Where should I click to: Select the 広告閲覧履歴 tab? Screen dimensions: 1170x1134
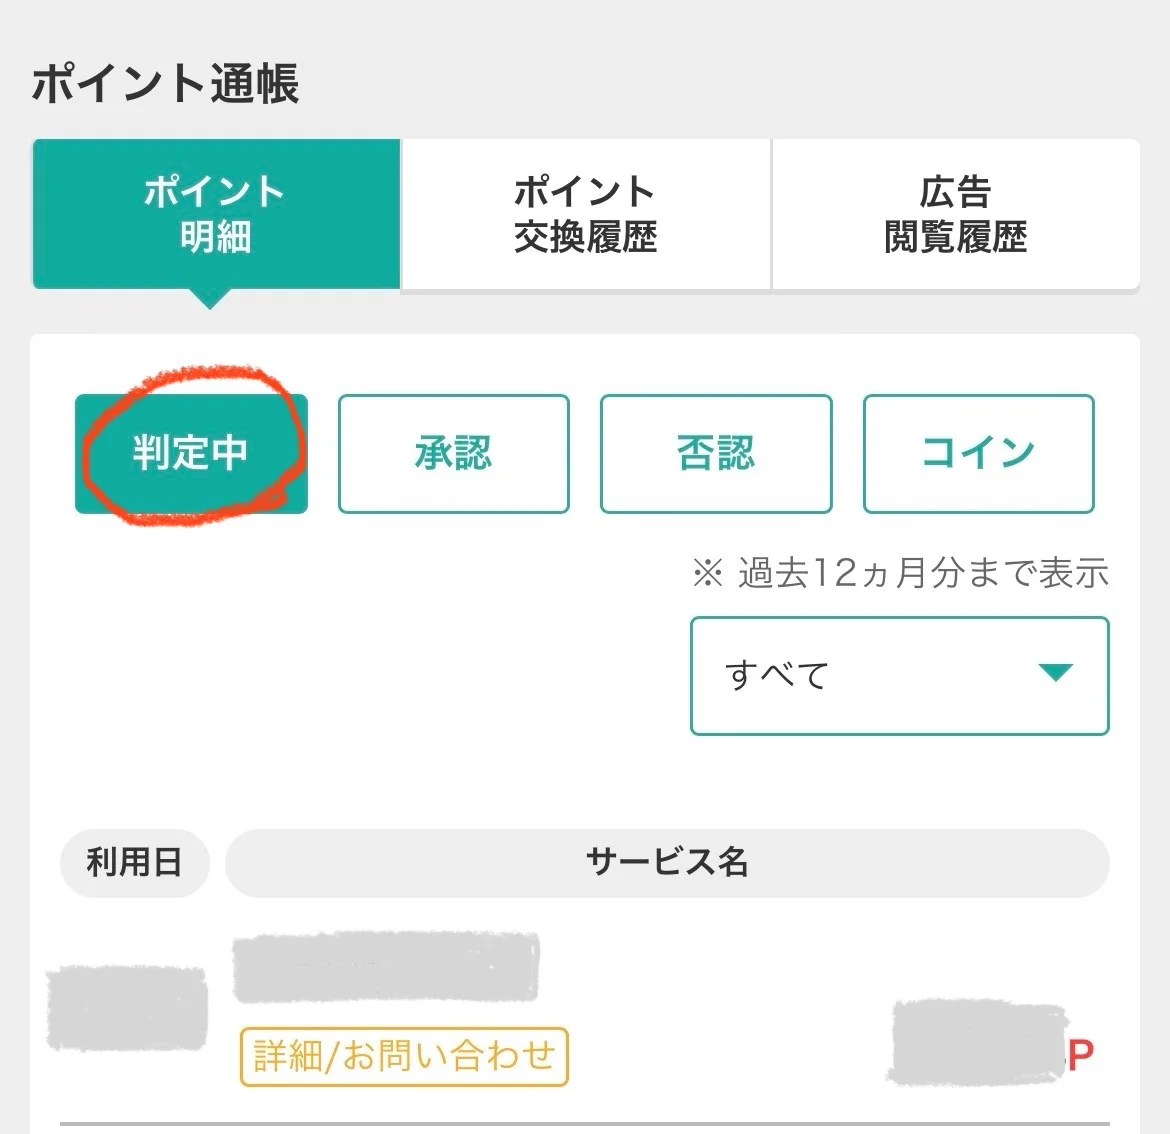tap(956, 214)
